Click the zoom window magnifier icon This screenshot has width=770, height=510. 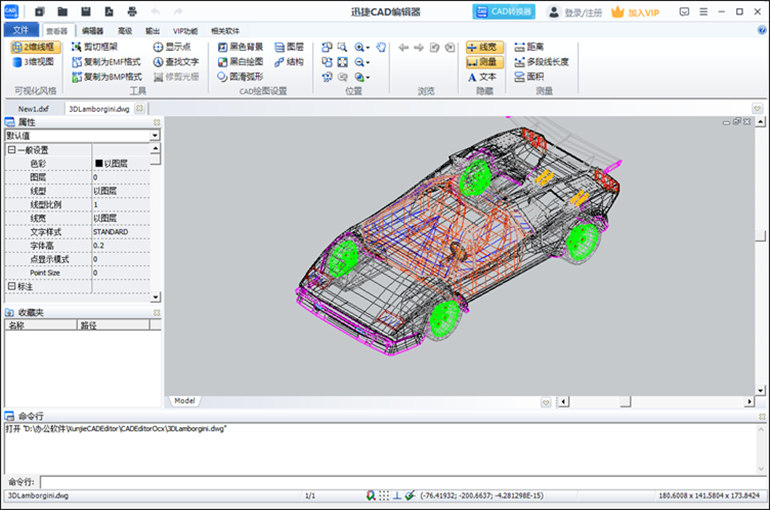click(342, 47)
